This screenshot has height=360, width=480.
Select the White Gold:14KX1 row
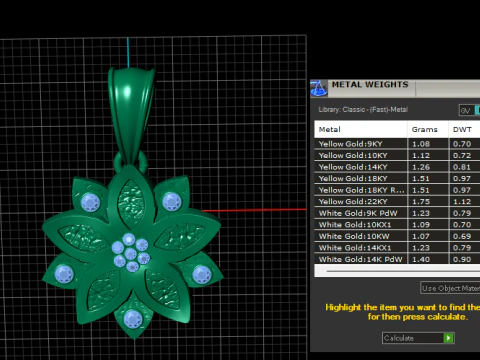click(397, 248)
